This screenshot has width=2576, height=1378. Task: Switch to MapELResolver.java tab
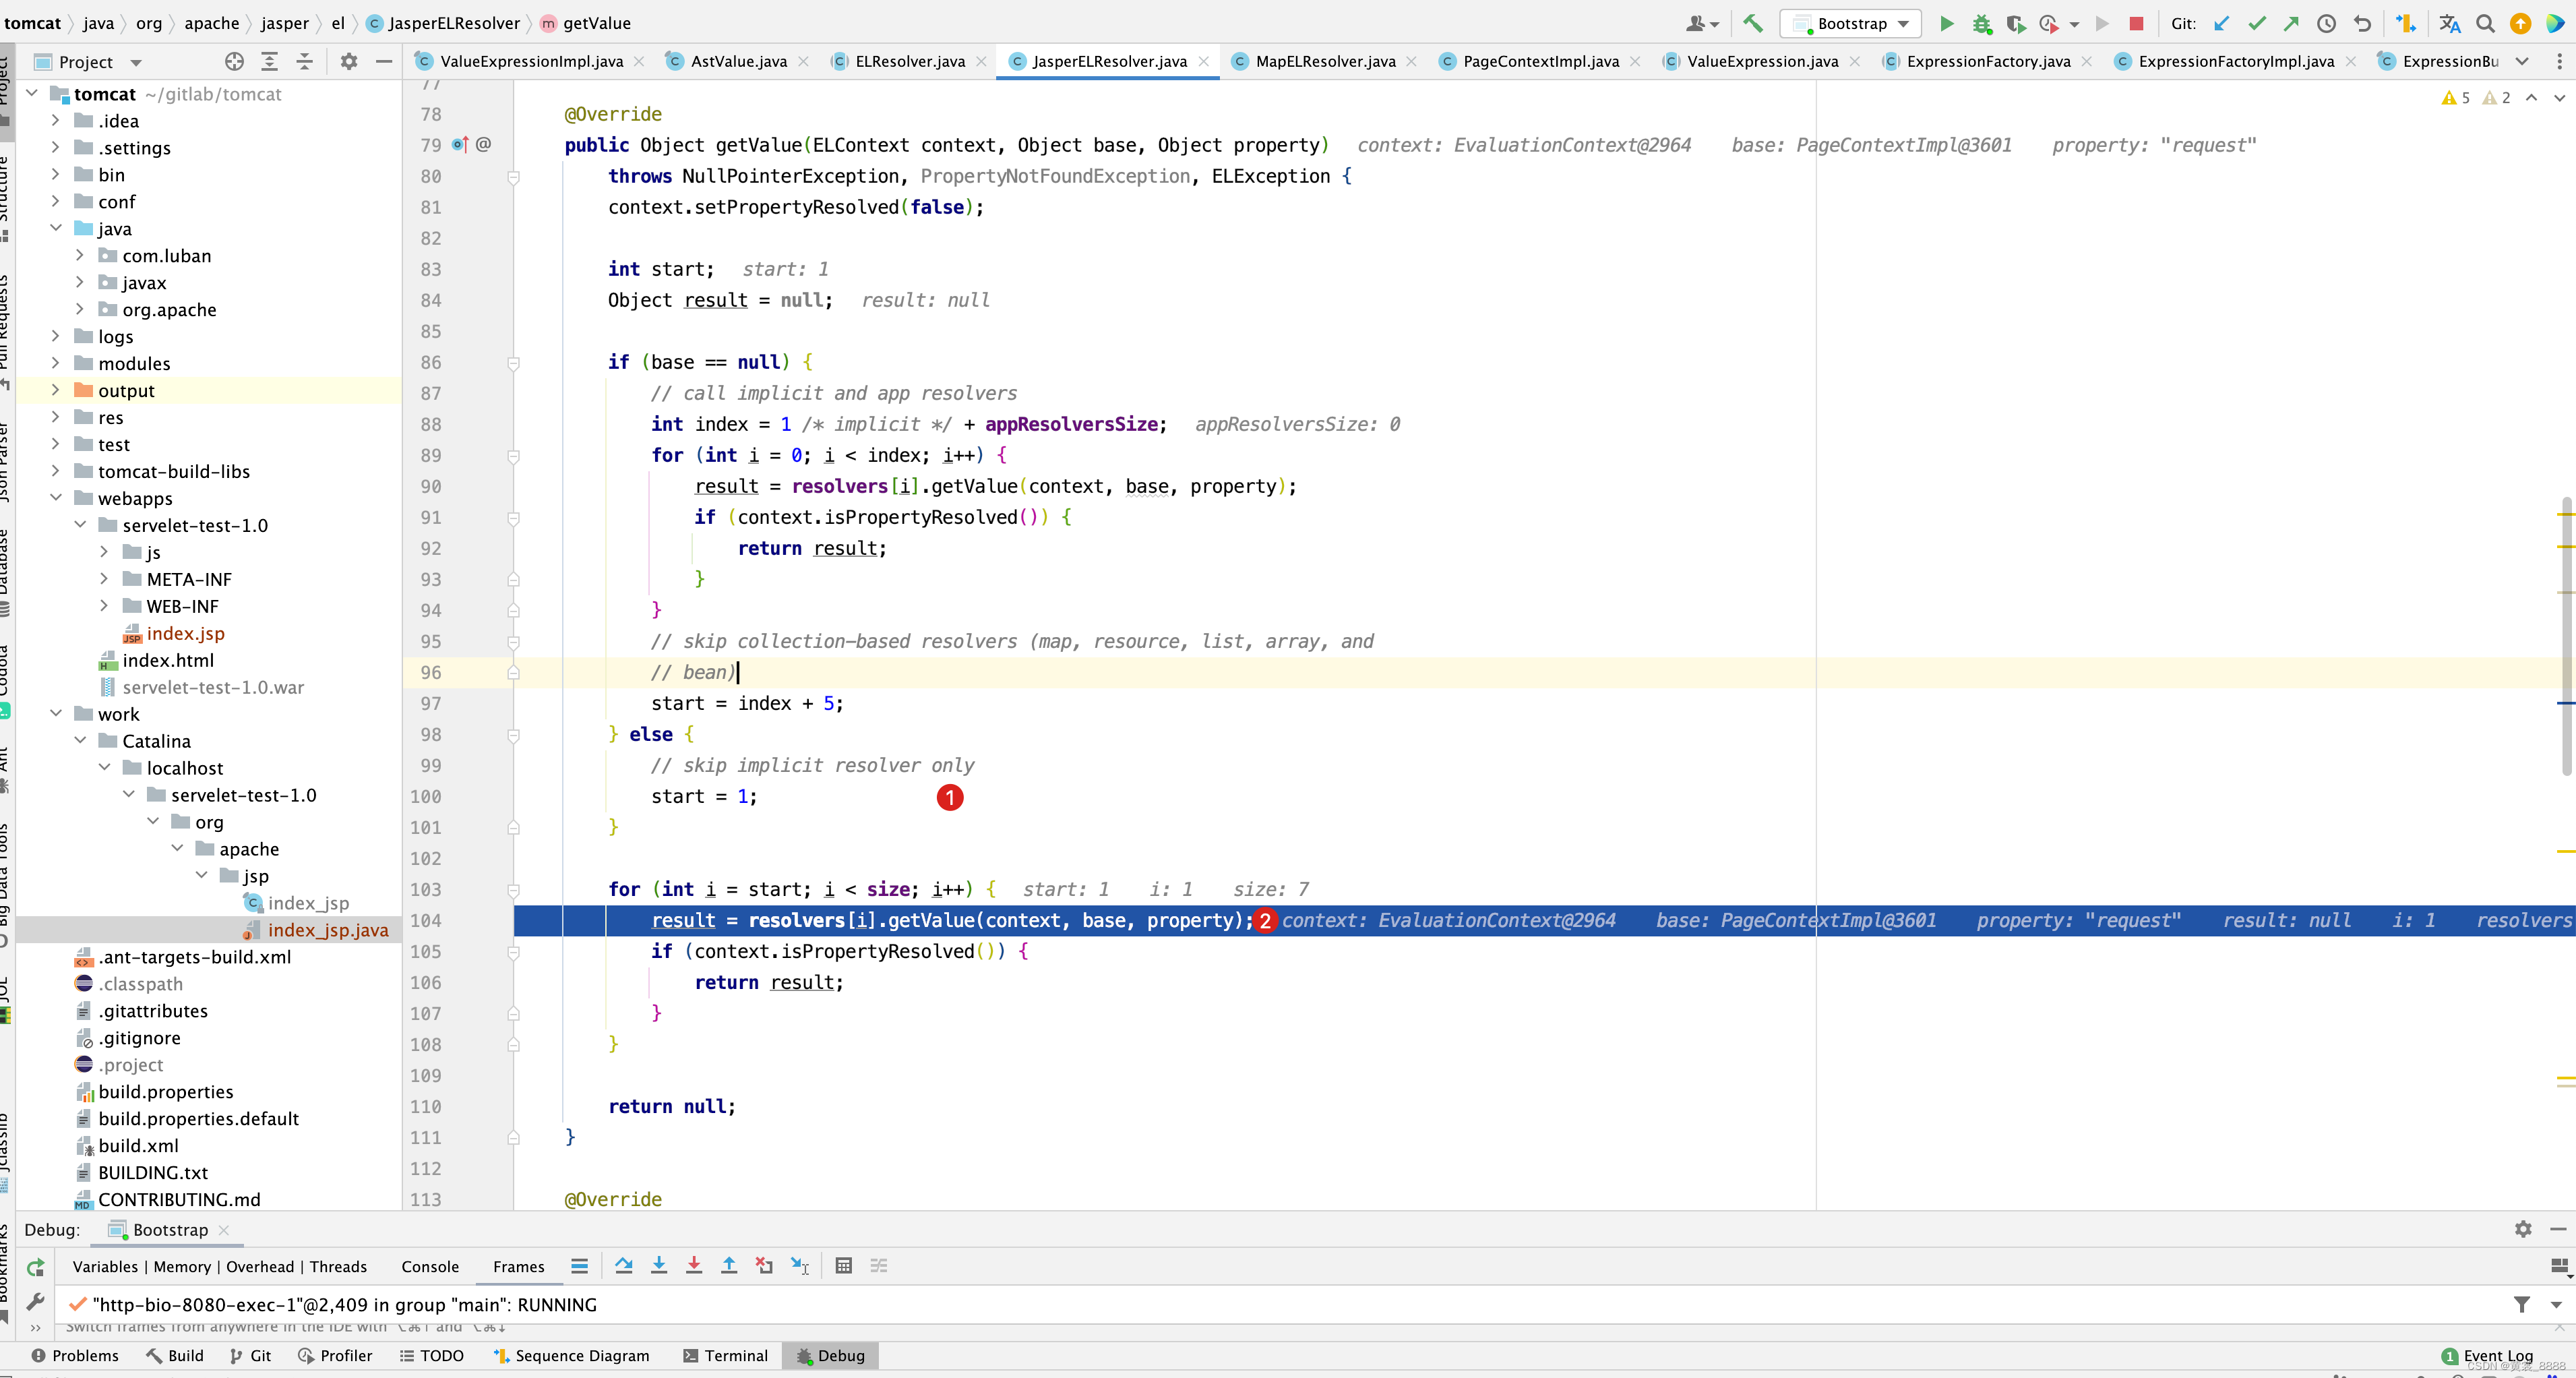pyautogui.click(x=1324, y=62)
